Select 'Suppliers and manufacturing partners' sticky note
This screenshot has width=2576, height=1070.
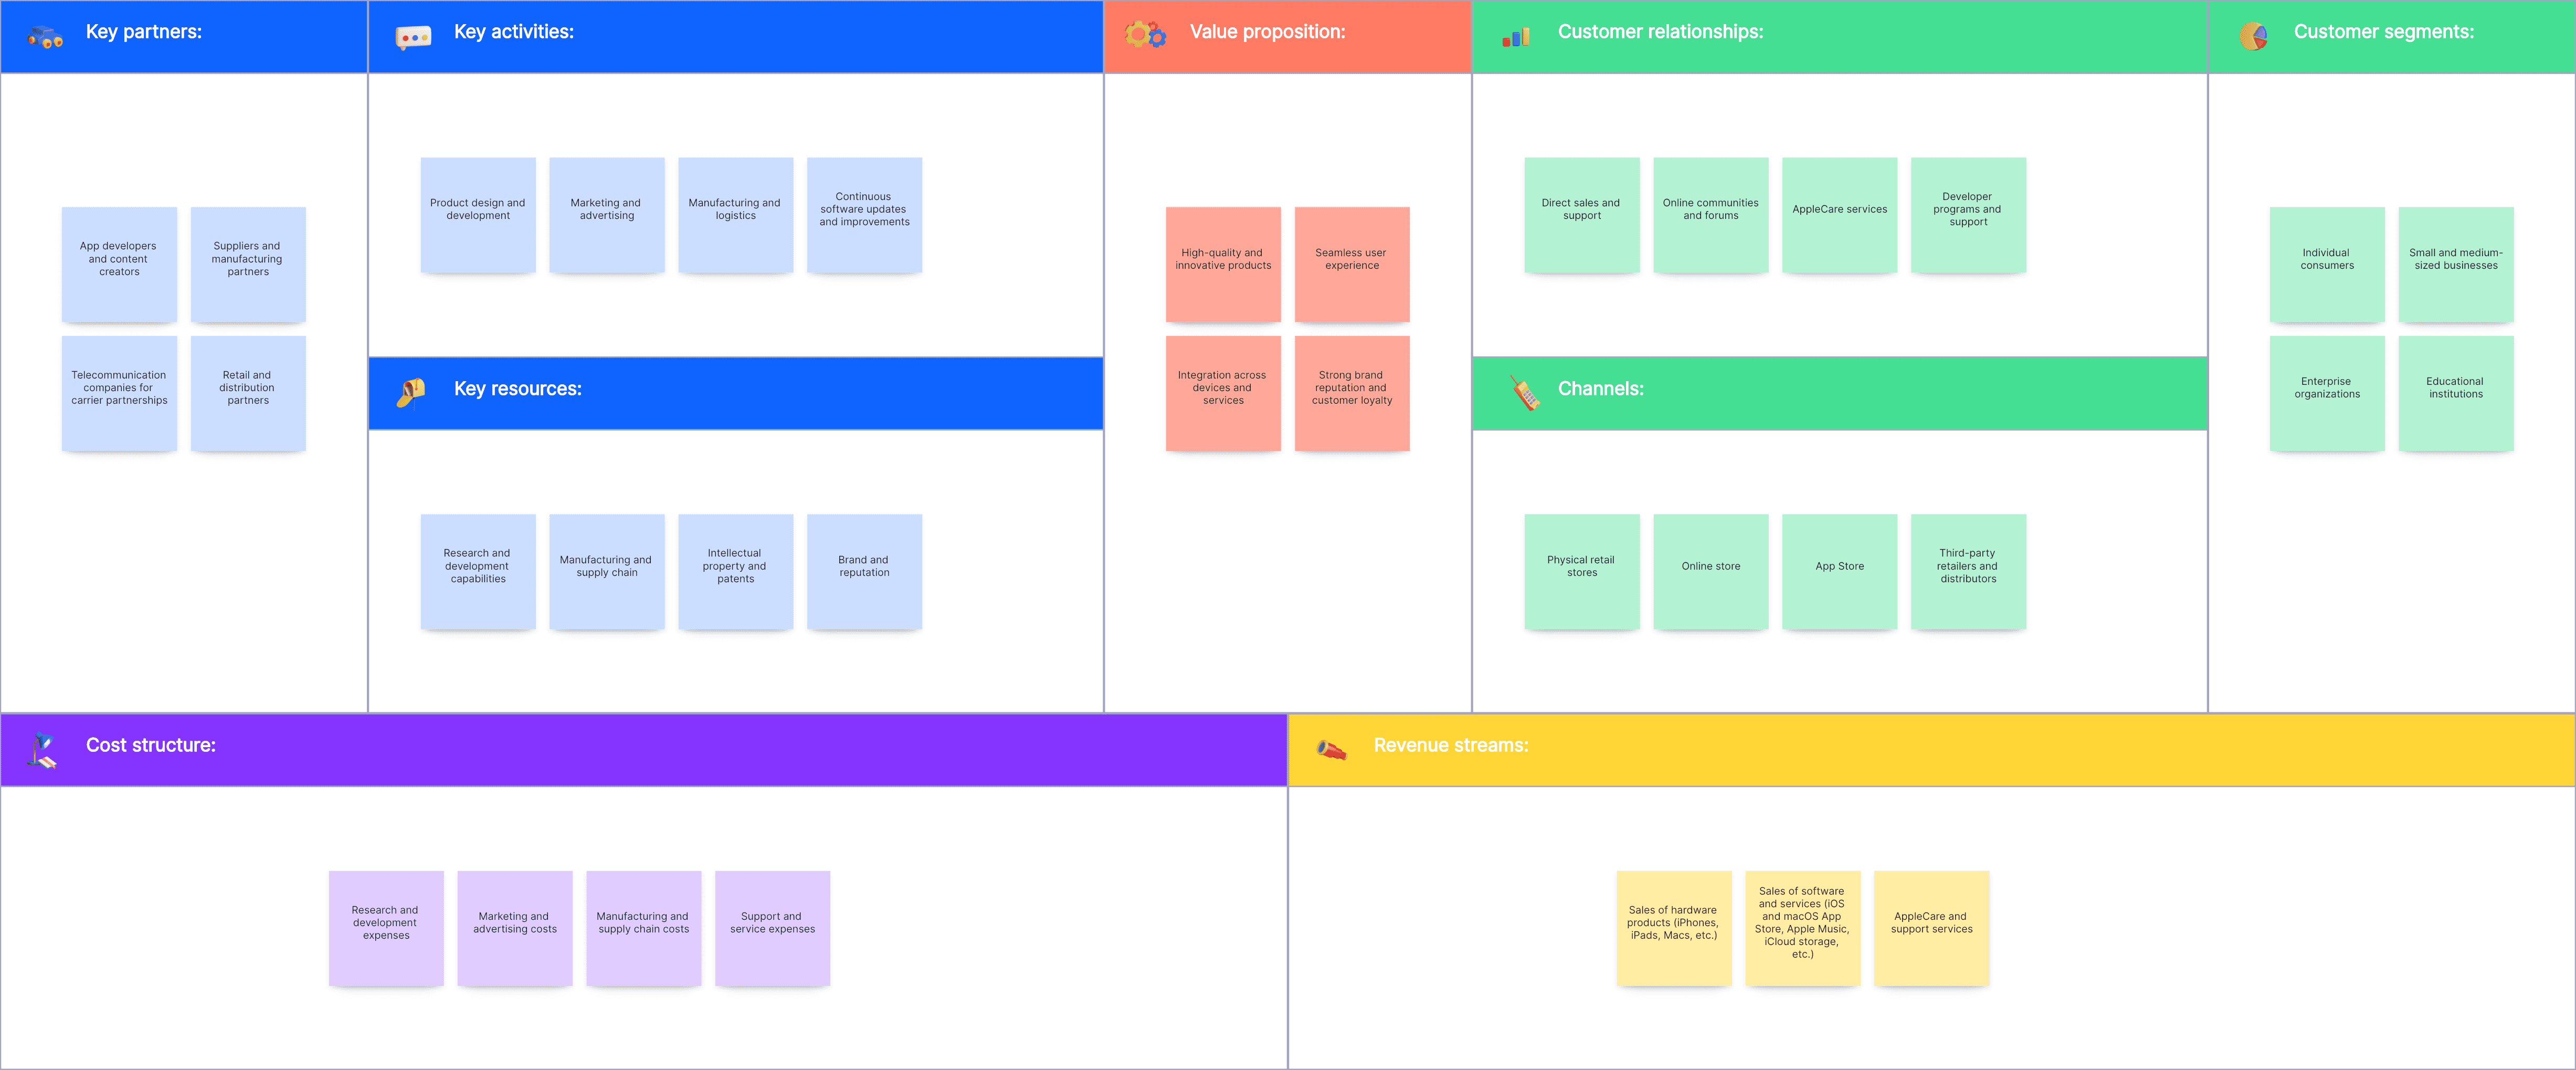tap(248, 264)
